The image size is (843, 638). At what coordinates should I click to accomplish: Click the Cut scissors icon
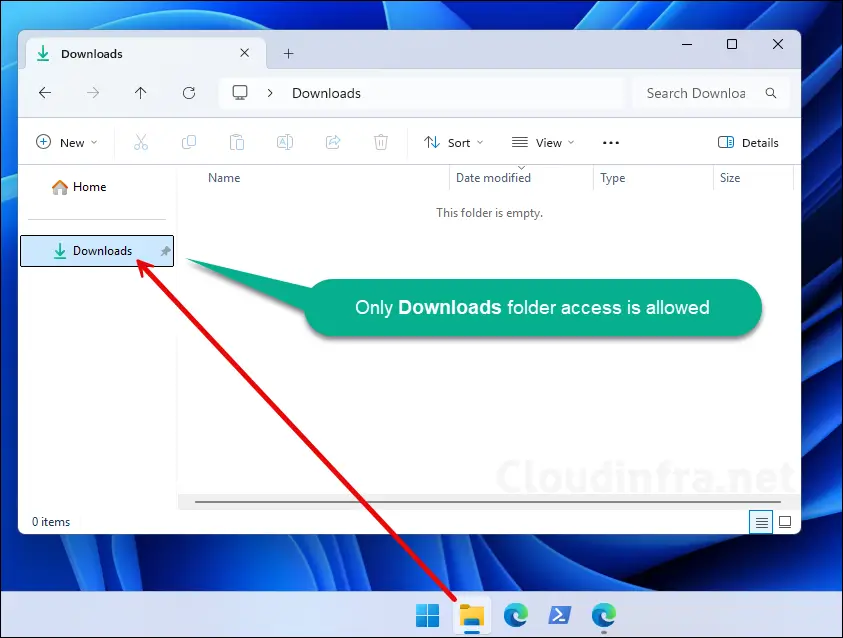tap(140, 143)
